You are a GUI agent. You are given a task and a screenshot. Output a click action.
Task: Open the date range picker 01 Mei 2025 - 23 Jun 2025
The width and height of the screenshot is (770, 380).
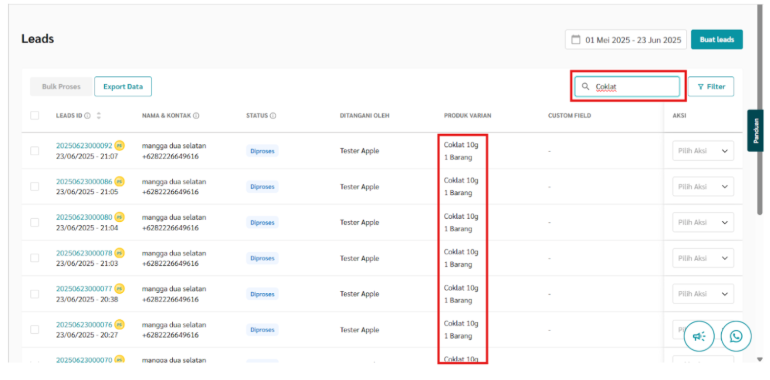(626, 40)
